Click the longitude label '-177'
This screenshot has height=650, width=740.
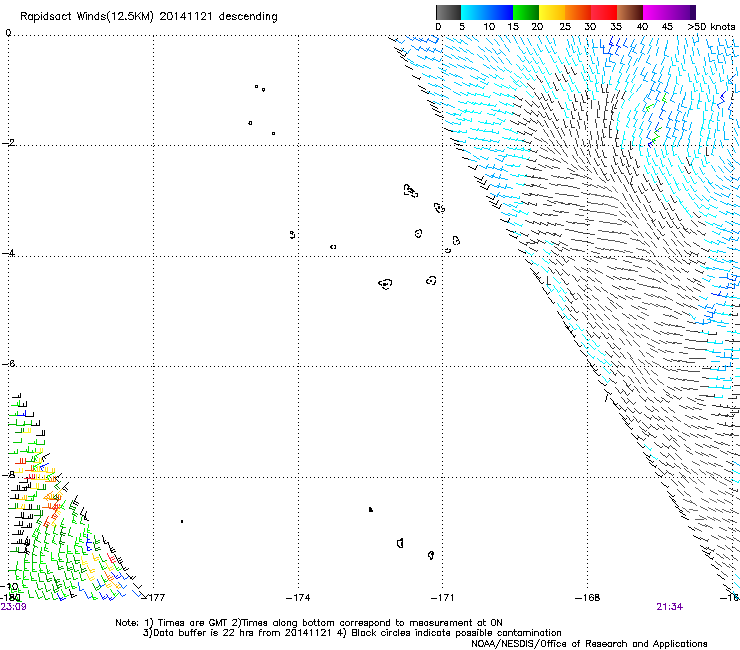[x=154, y=598]
